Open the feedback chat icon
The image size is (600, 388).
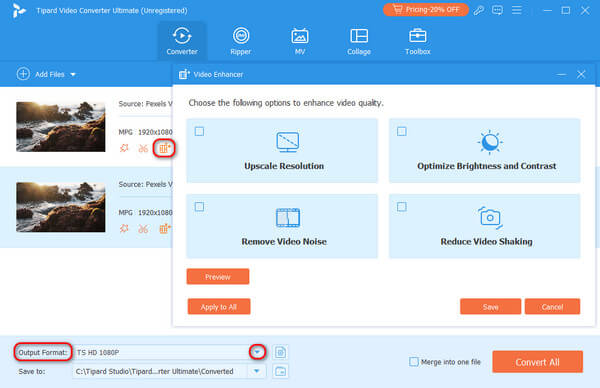click(x=497, y=10)
